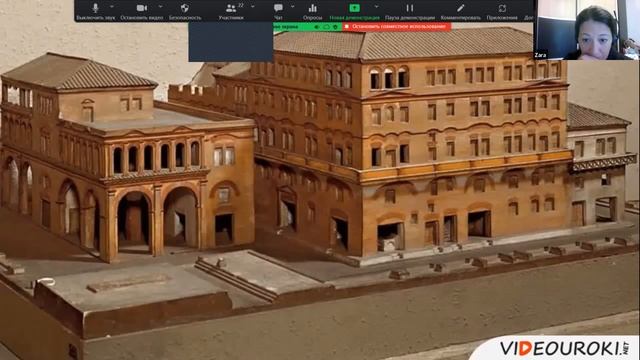
Task: Stop camera via Остановить видео
Action: click(142, 11)
